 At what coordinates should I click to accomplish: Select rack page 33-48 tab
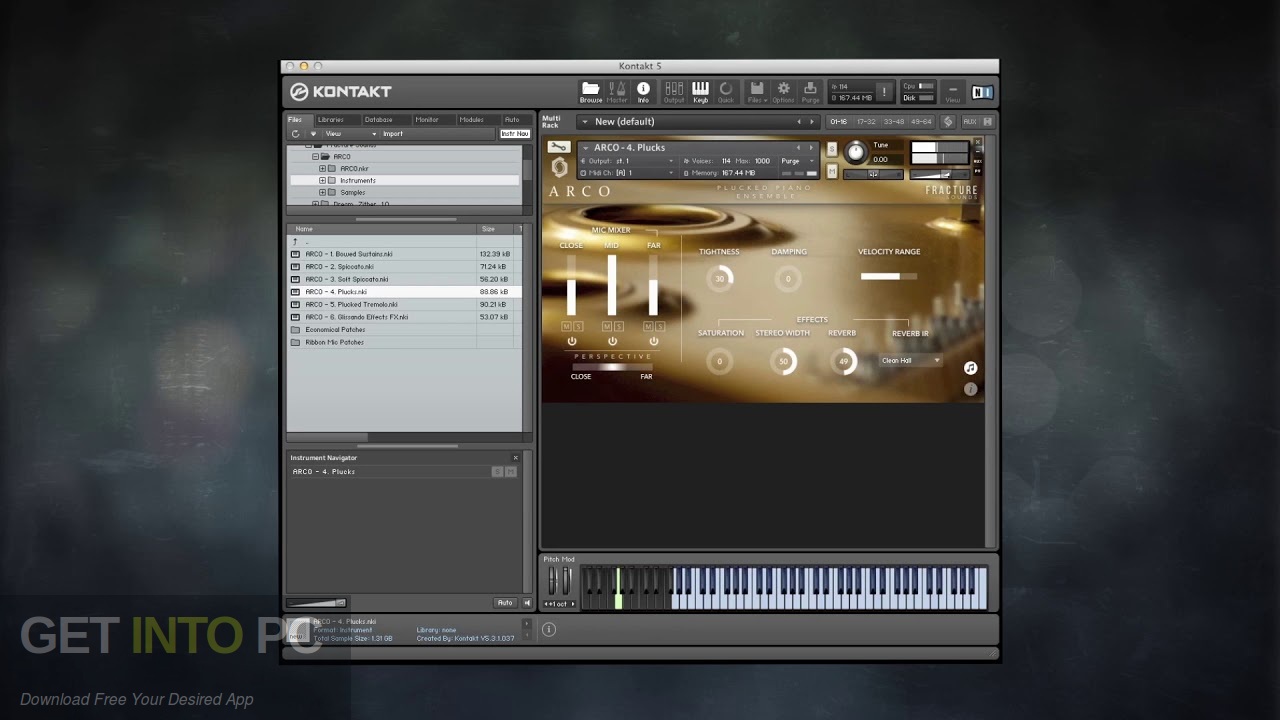[893, 122]
